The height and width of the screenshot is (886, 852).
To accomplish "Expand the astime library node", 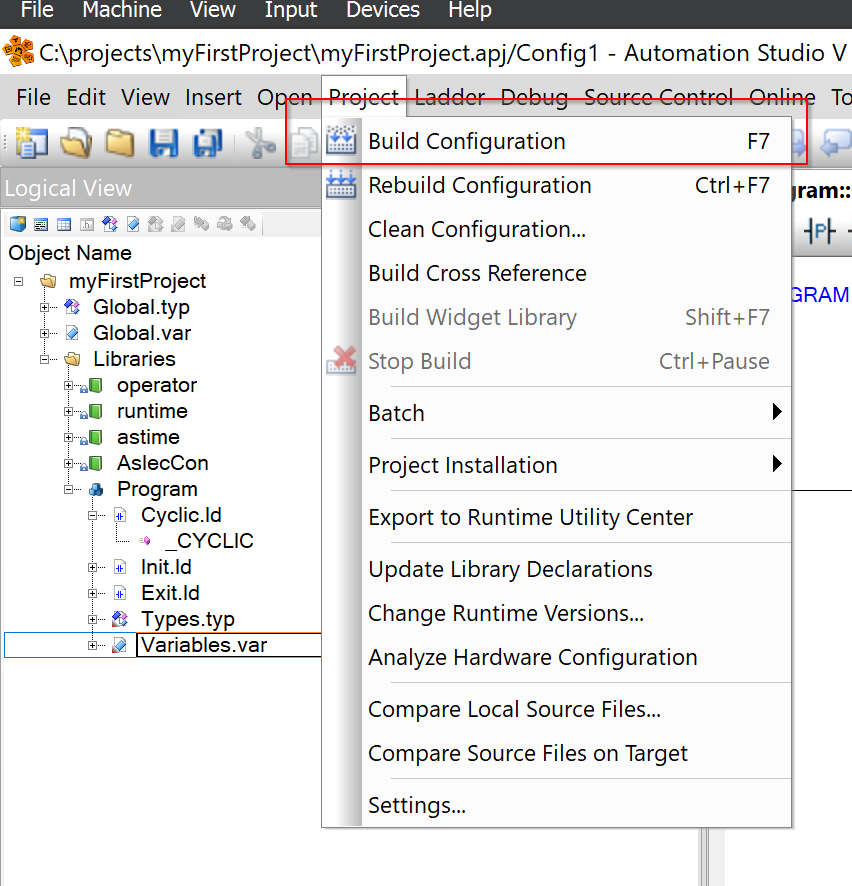I will (x=68, y=437).
